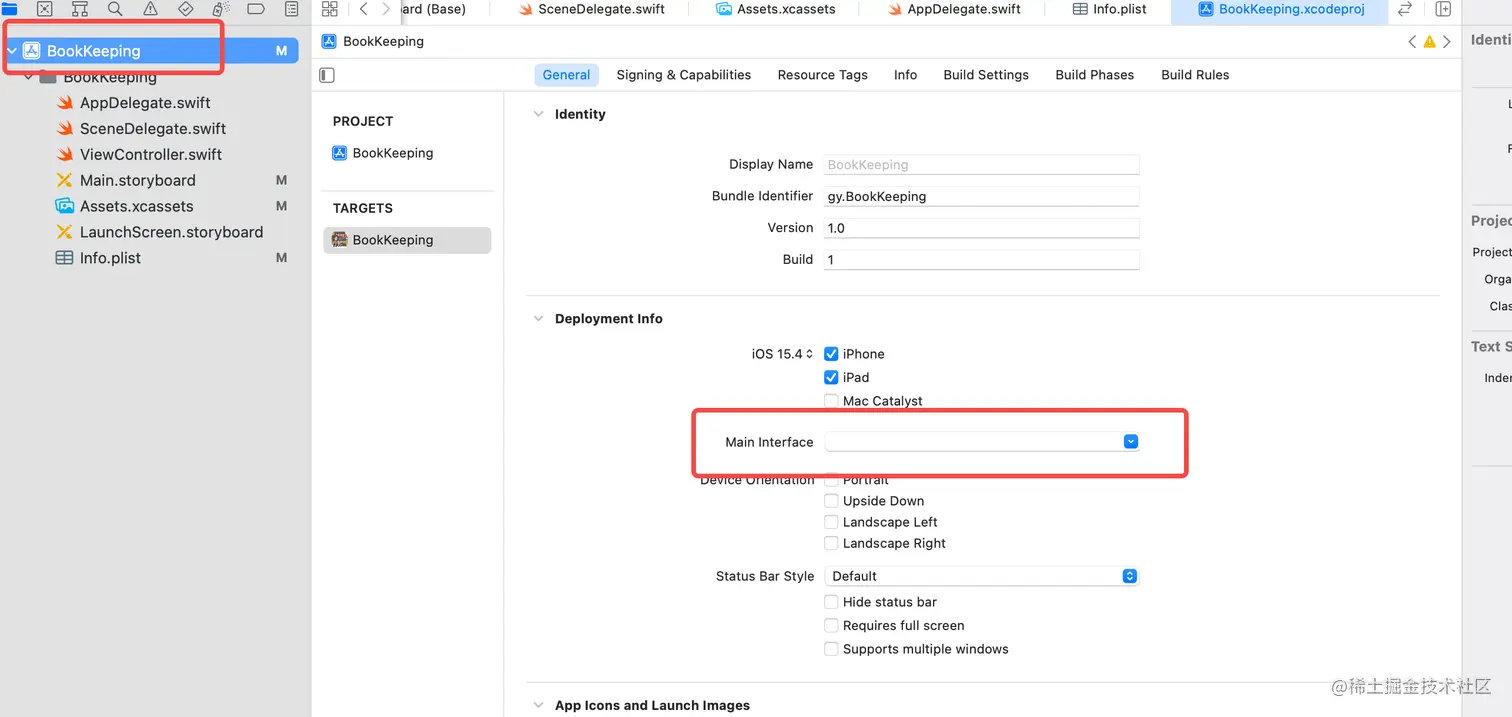Open AppDelegate.swift in the navigator
The height and width of the screenshot is (717, 1512).
(x=145, y=102)
